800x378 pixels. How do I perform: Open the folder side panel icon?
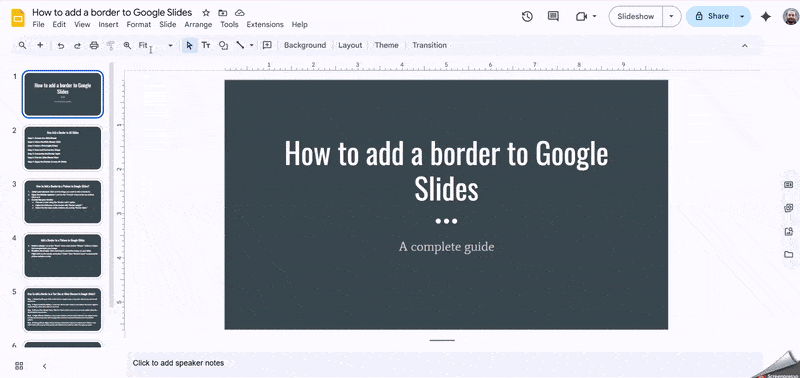pyautogui.click(x=789, y=254)
